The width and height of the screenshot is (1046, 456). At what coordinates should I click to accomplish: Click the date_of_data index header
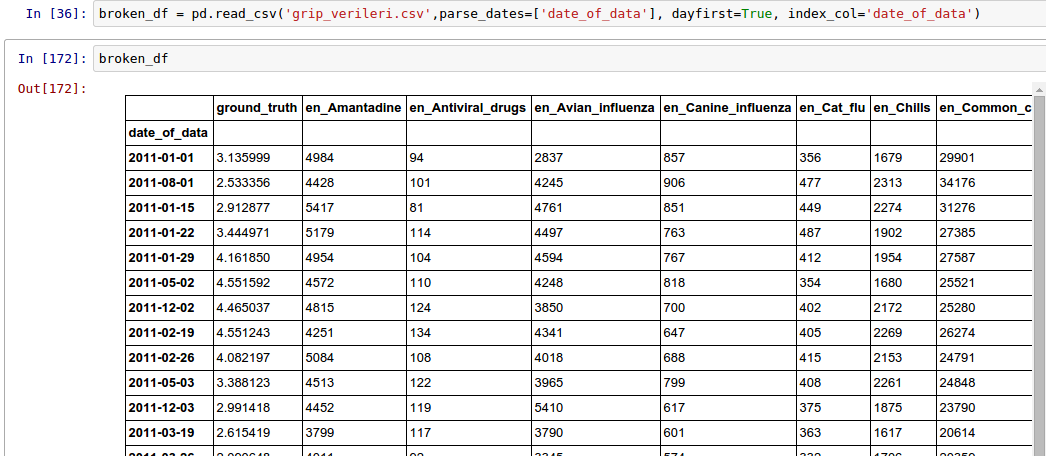tap(168, 132)
